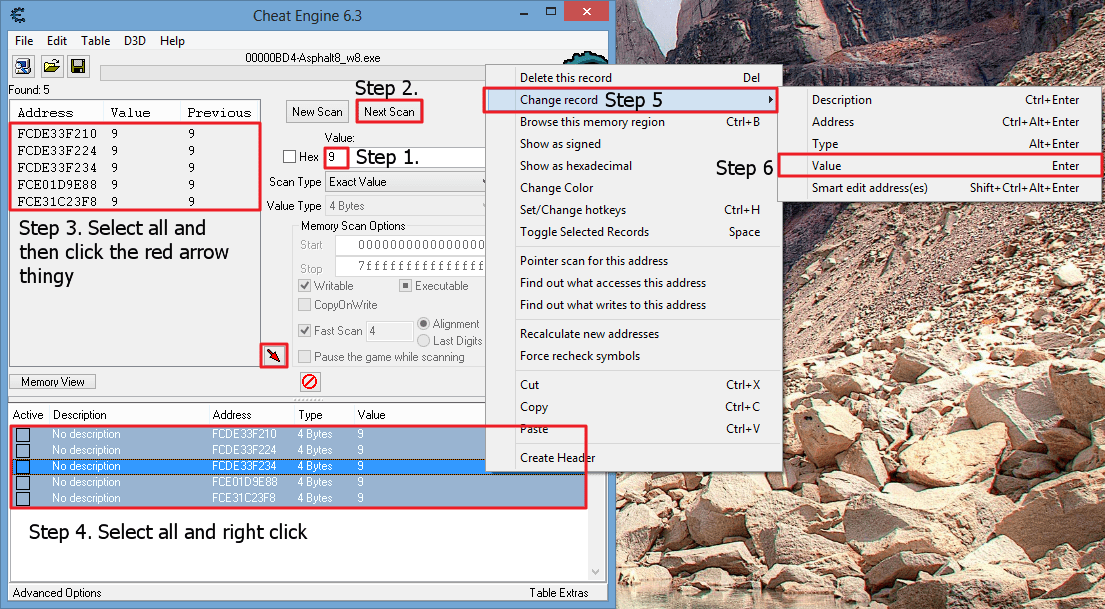Open the Edit menu
The height and width of the screenshot is (609, 1105).
click(x=57, y=41)
